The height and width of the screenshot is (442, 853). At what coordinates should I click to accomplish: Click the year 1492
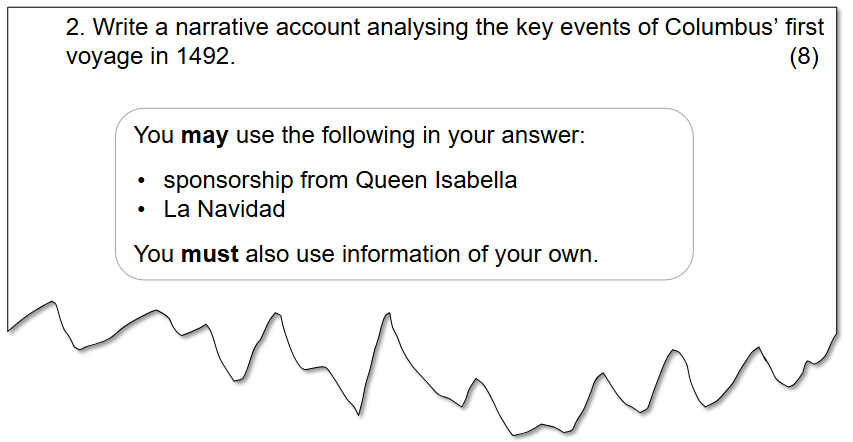(x=206, y=57)
